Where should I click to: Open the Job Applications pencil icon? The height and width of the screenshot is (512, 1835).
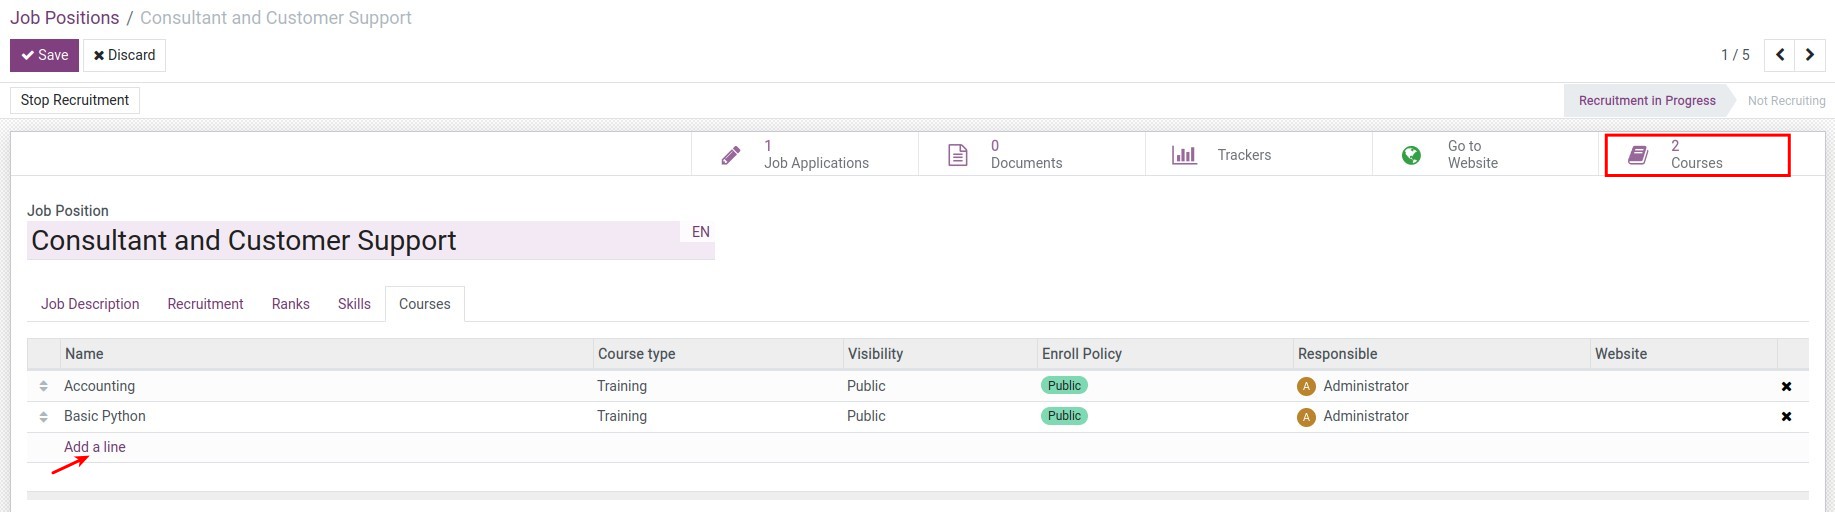731,155
